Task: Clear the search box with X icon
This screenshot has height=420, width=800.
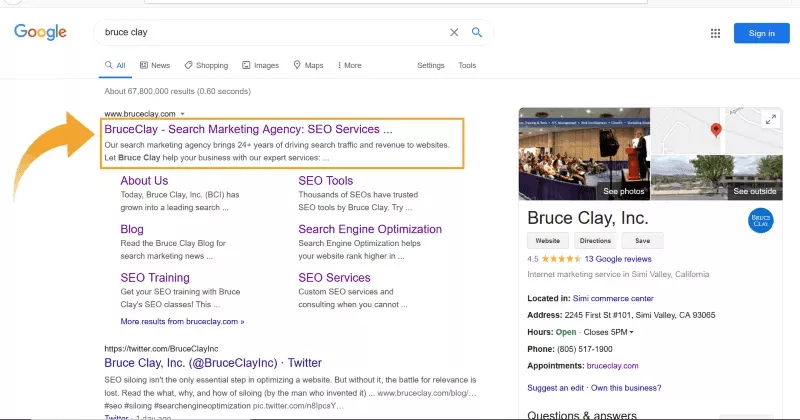Action: (x=454, y=32)
